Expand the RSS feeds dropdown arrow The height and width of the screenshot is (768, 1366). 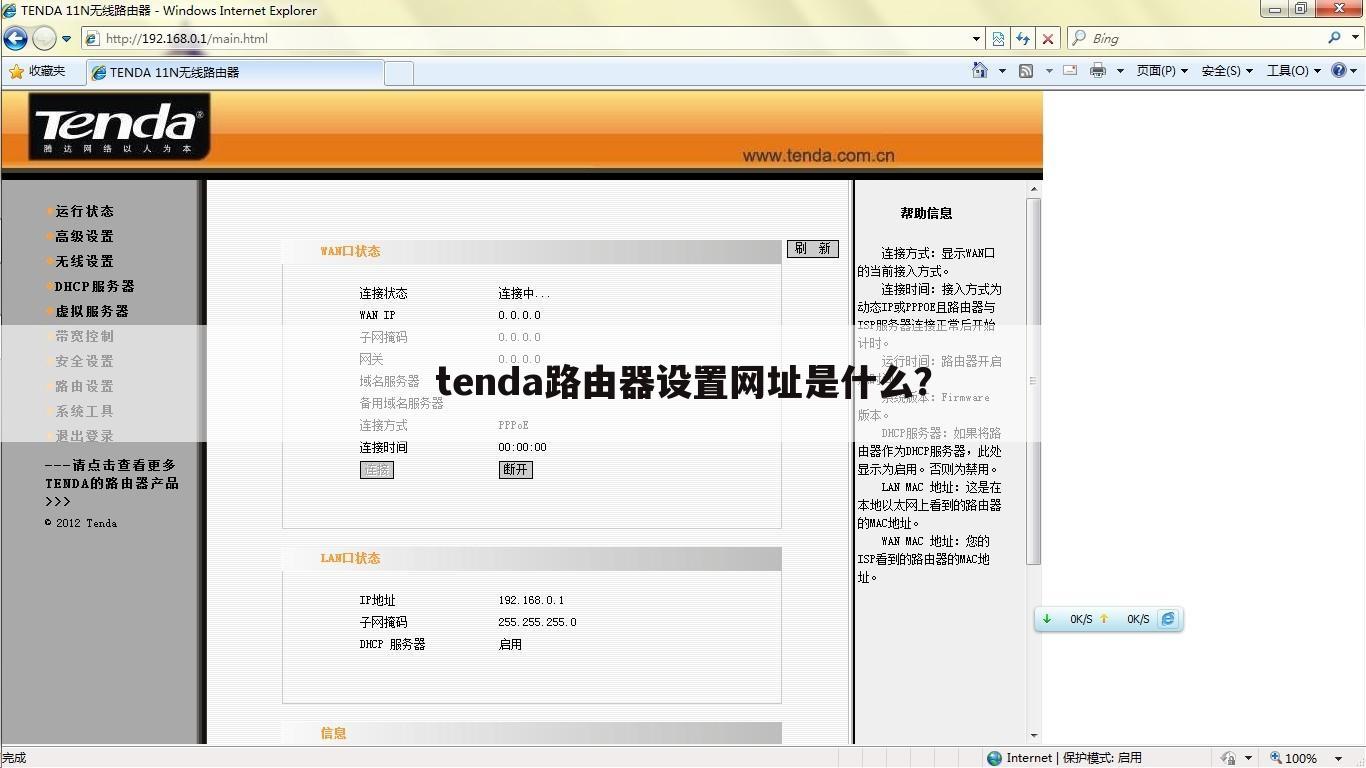[x=1048, y=71]
